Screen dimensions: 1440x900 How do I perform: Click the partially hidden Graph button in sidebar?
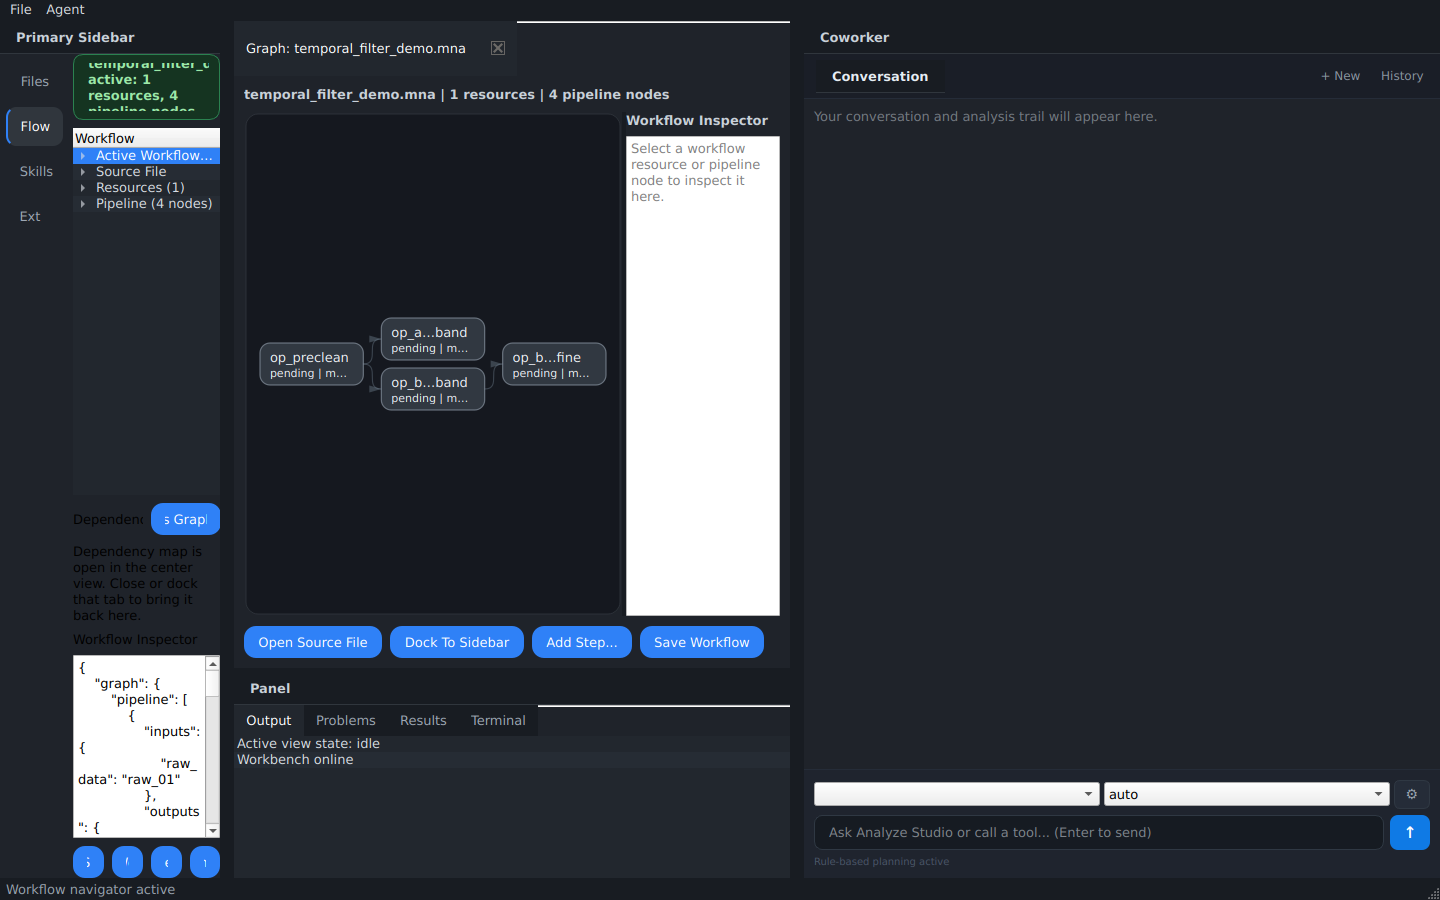[185, 519]
